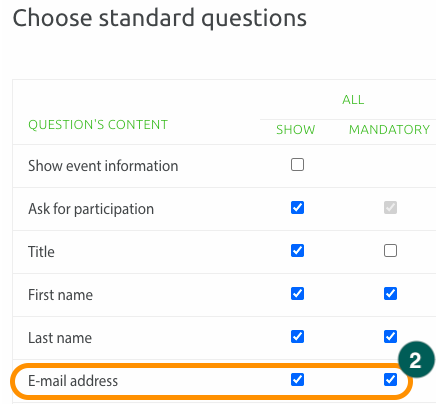Uncheck Show for E-mail address
The height and width of the screenshot is (404, 436).
(x=297, y=380)
